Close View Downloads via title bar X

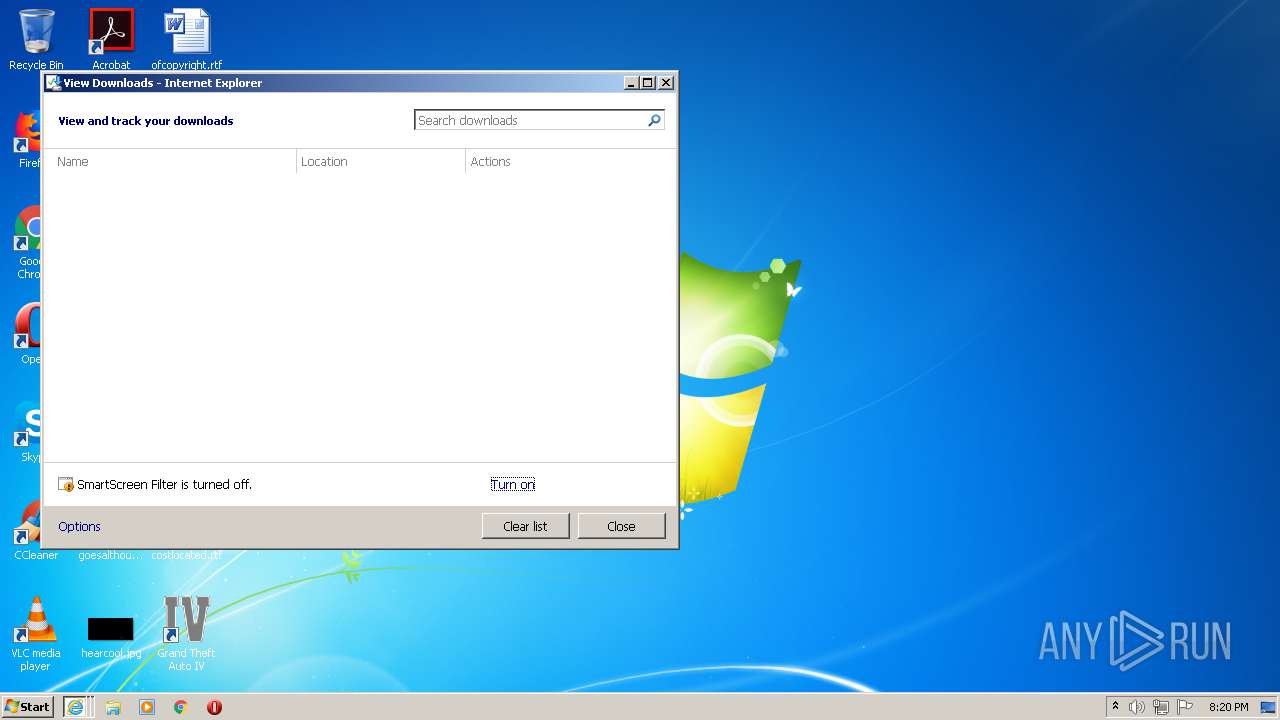pos(666,83)
